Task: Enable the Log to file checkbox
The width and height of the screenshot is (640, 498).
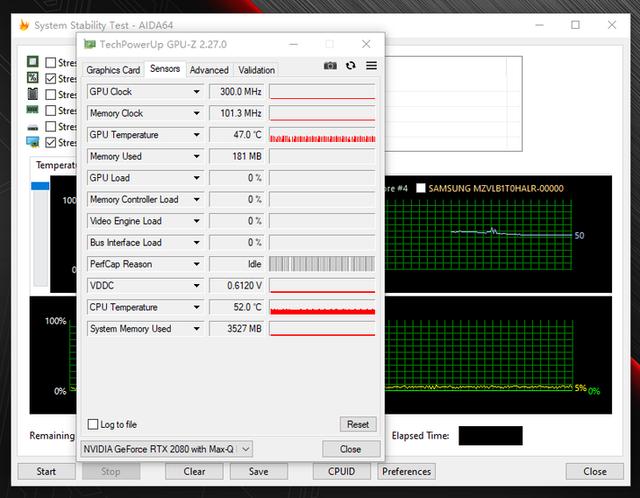Action: tap(93, 425)
